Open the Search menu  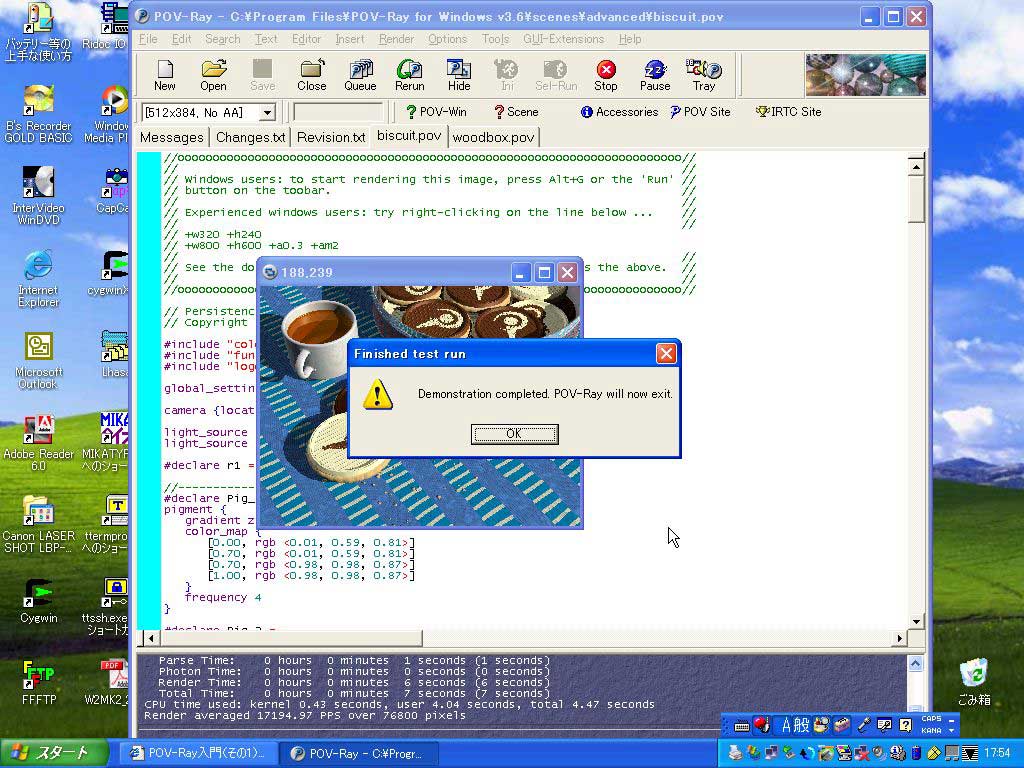coord(223,39)
